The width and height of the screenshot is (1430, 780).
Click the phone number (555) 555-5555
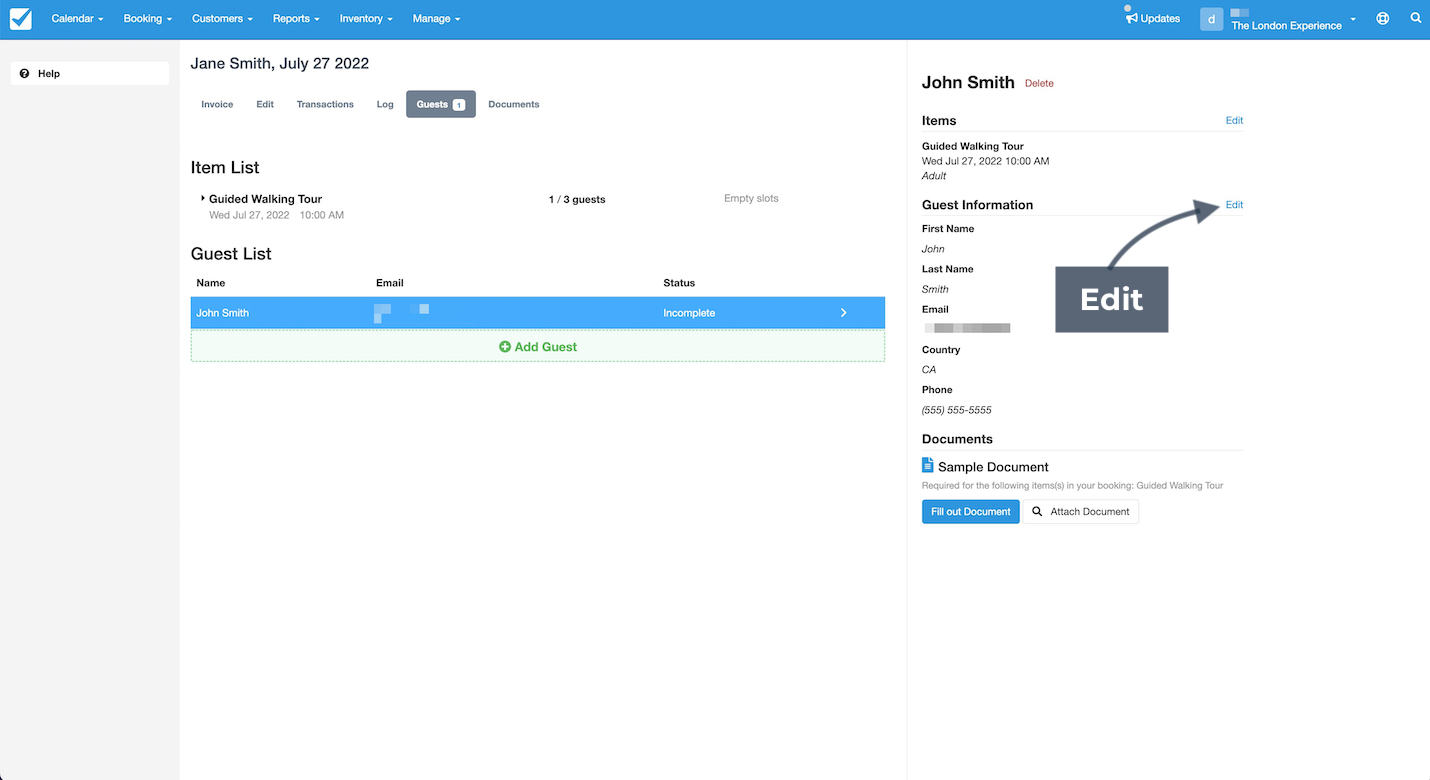(957, 410)
